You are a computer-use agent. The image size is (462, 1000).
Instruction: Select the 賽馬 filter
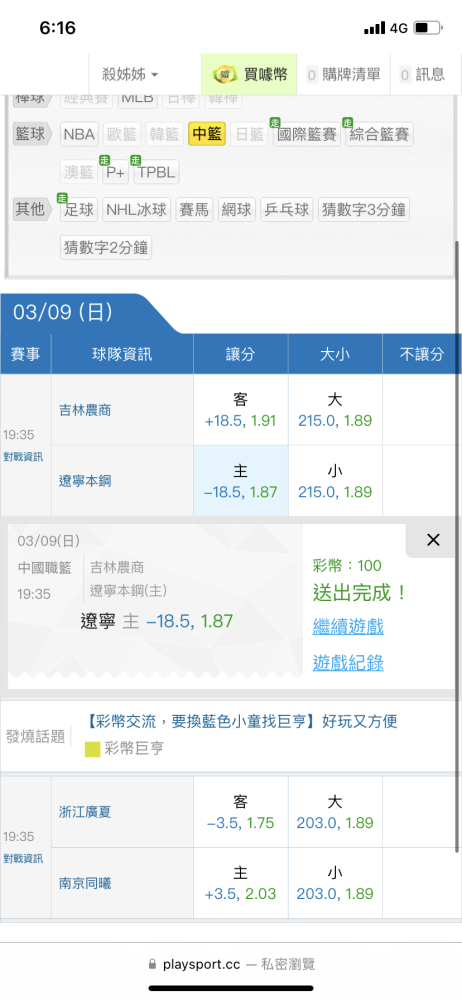click(x=195, y=210)
